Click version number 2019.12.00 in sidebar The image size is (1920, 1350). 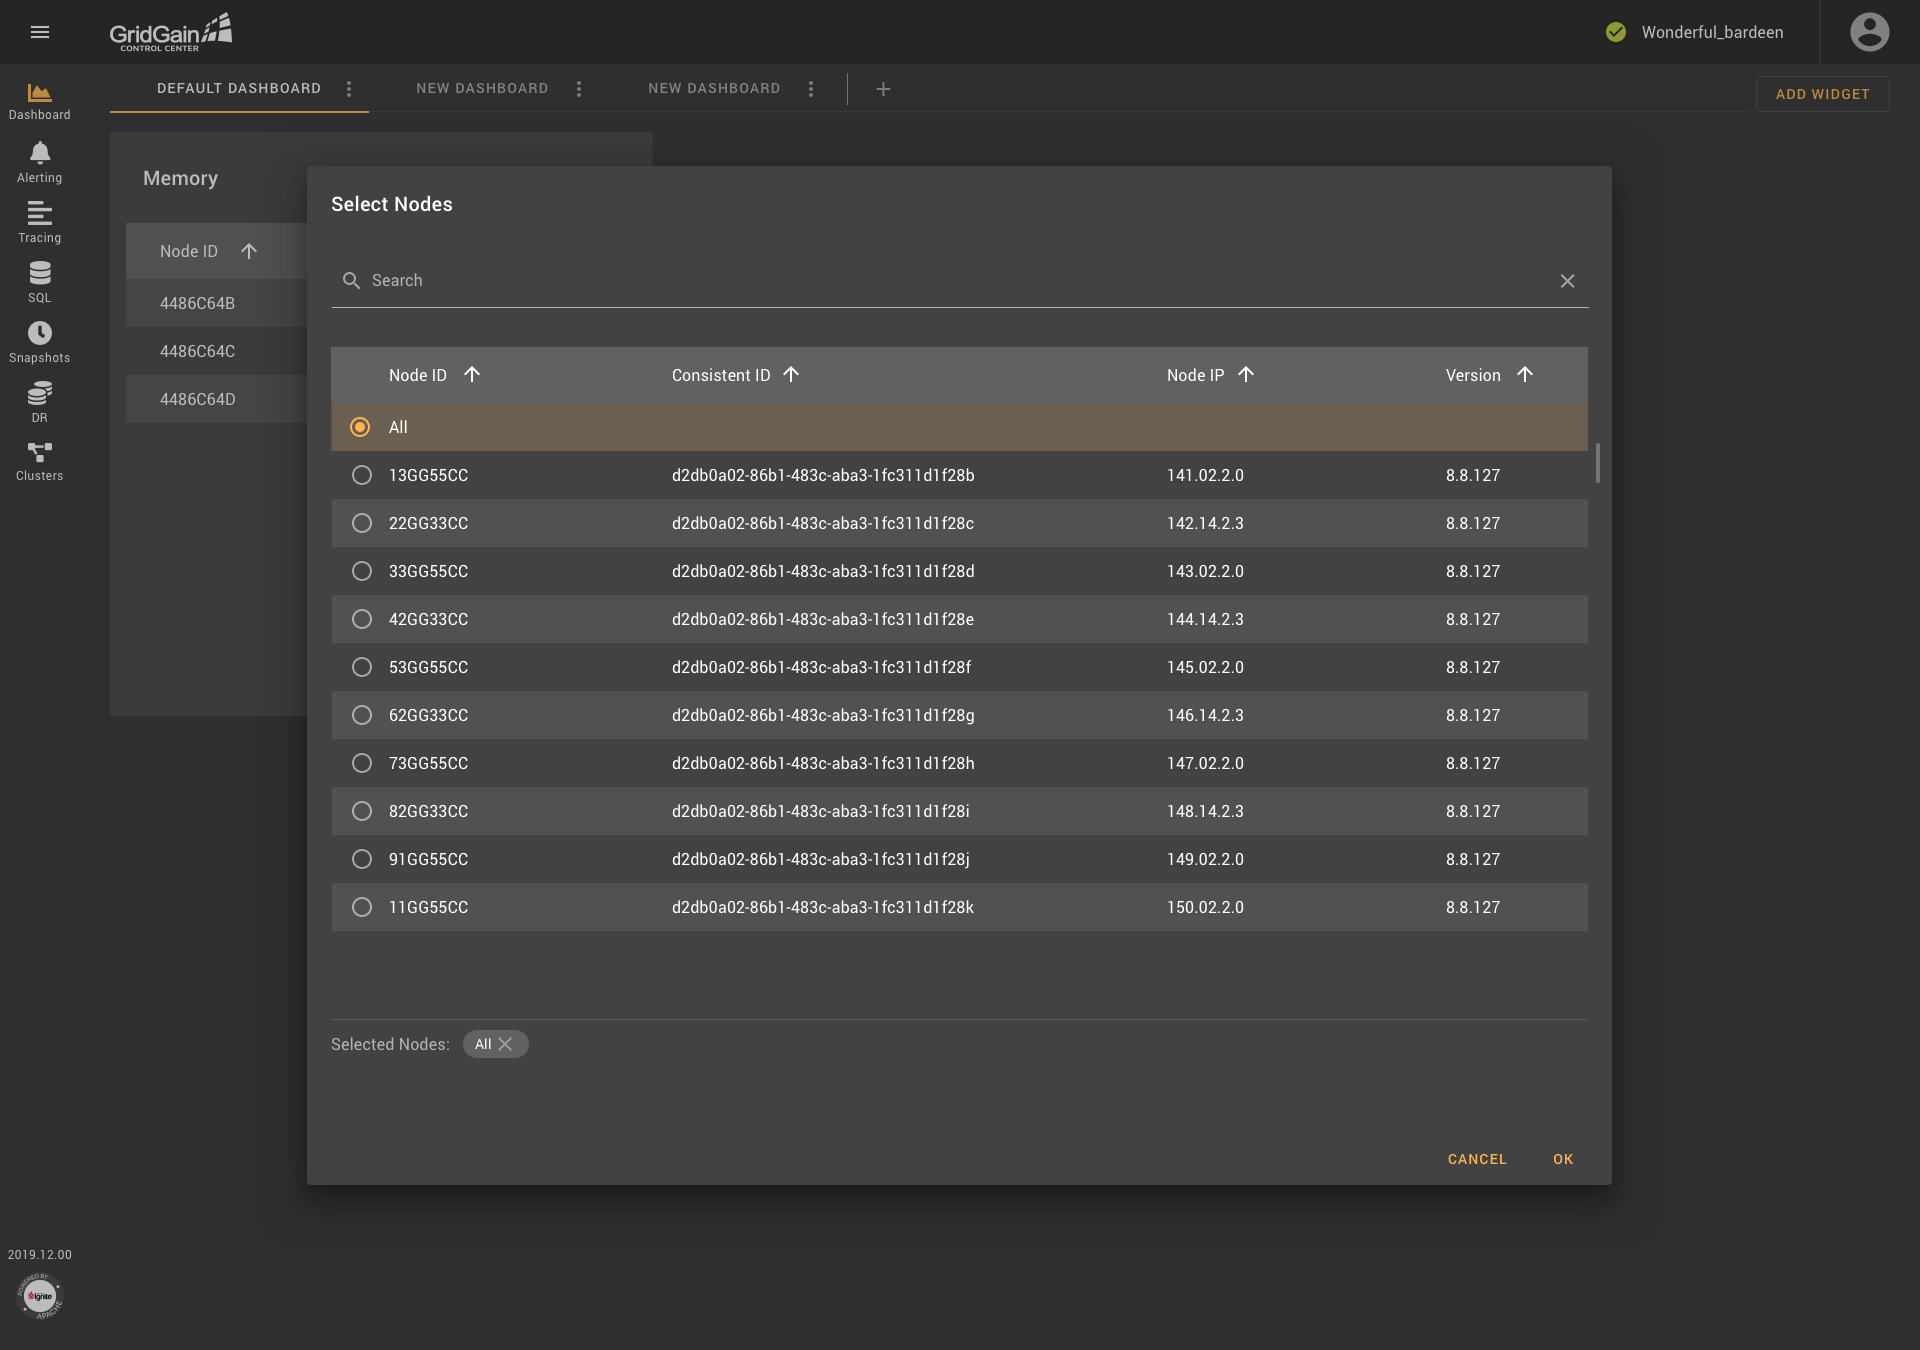(x=40, y=1255)
